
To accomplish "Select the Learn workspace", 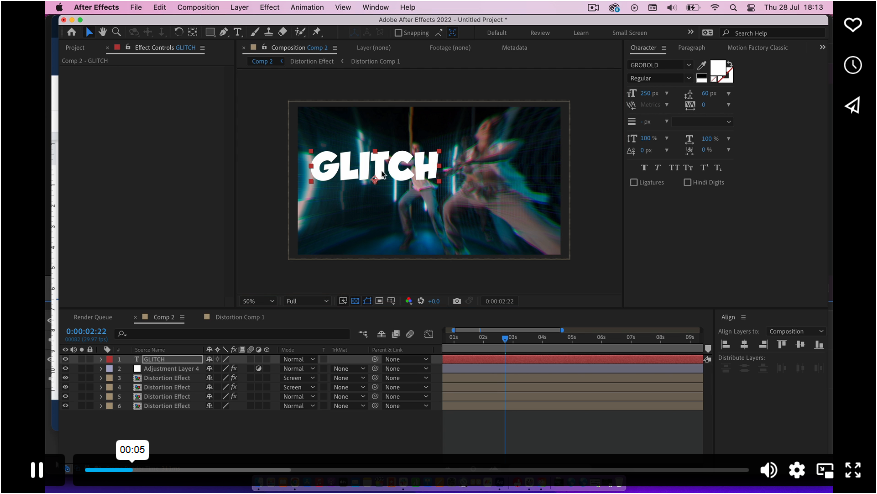I will pyautogui.click(x=581, y=33).
